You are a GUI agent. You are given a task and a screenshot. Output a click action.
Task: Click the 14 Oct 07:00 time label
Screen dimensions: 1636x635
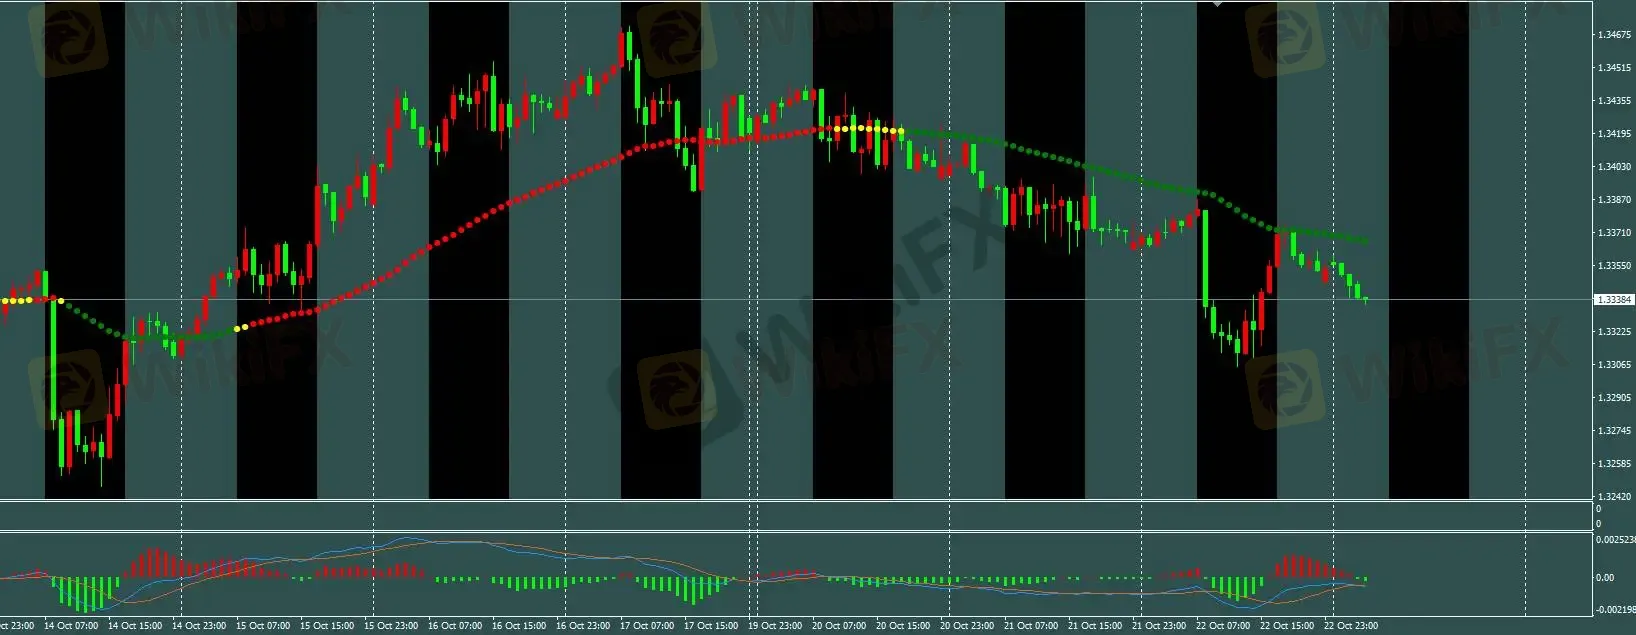click(71, 626)
